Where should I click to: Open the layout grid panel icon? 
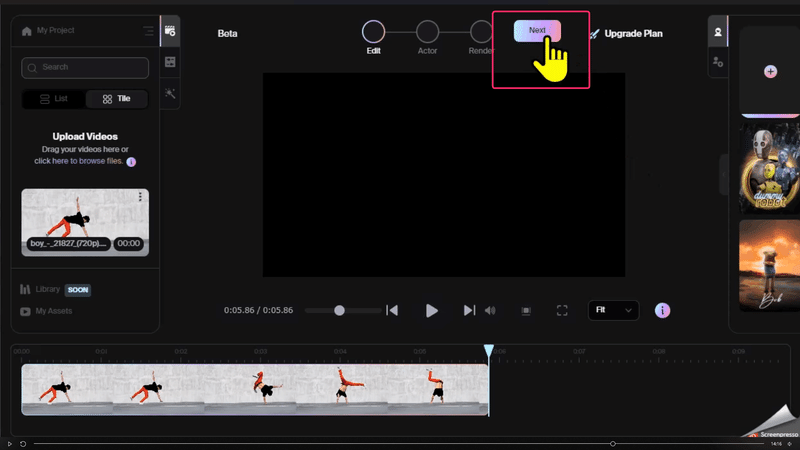[170, 62]
